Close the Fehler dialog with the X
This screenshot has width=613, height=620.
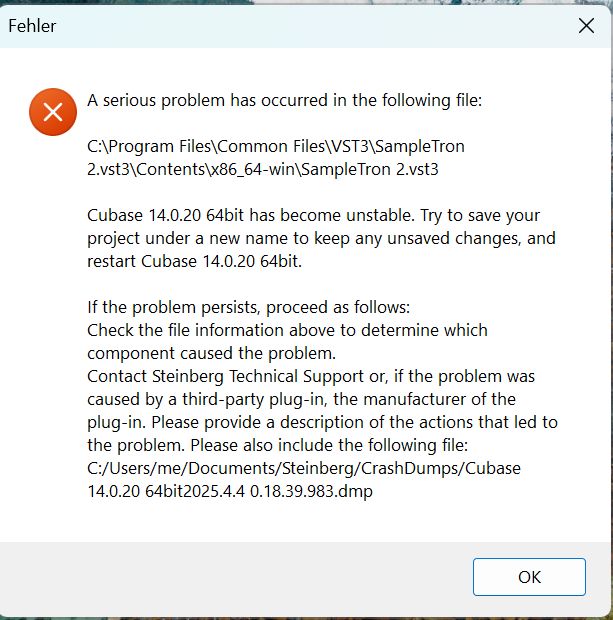587,26
